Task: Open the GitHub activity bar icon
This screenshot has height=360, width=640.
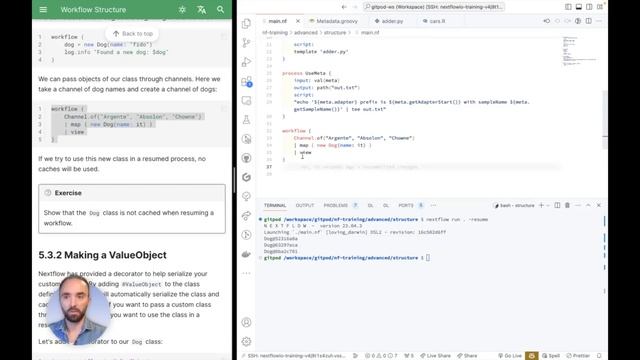Action: 246,158
